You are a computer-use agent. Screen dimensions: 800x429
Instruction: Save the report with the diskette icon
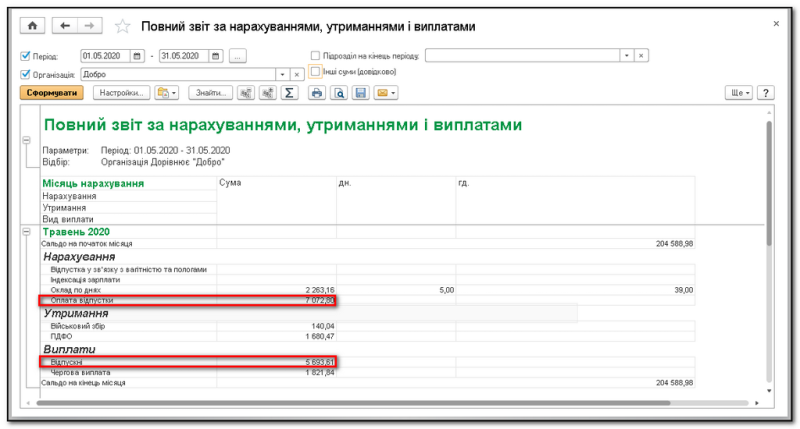tap(361, 93)
